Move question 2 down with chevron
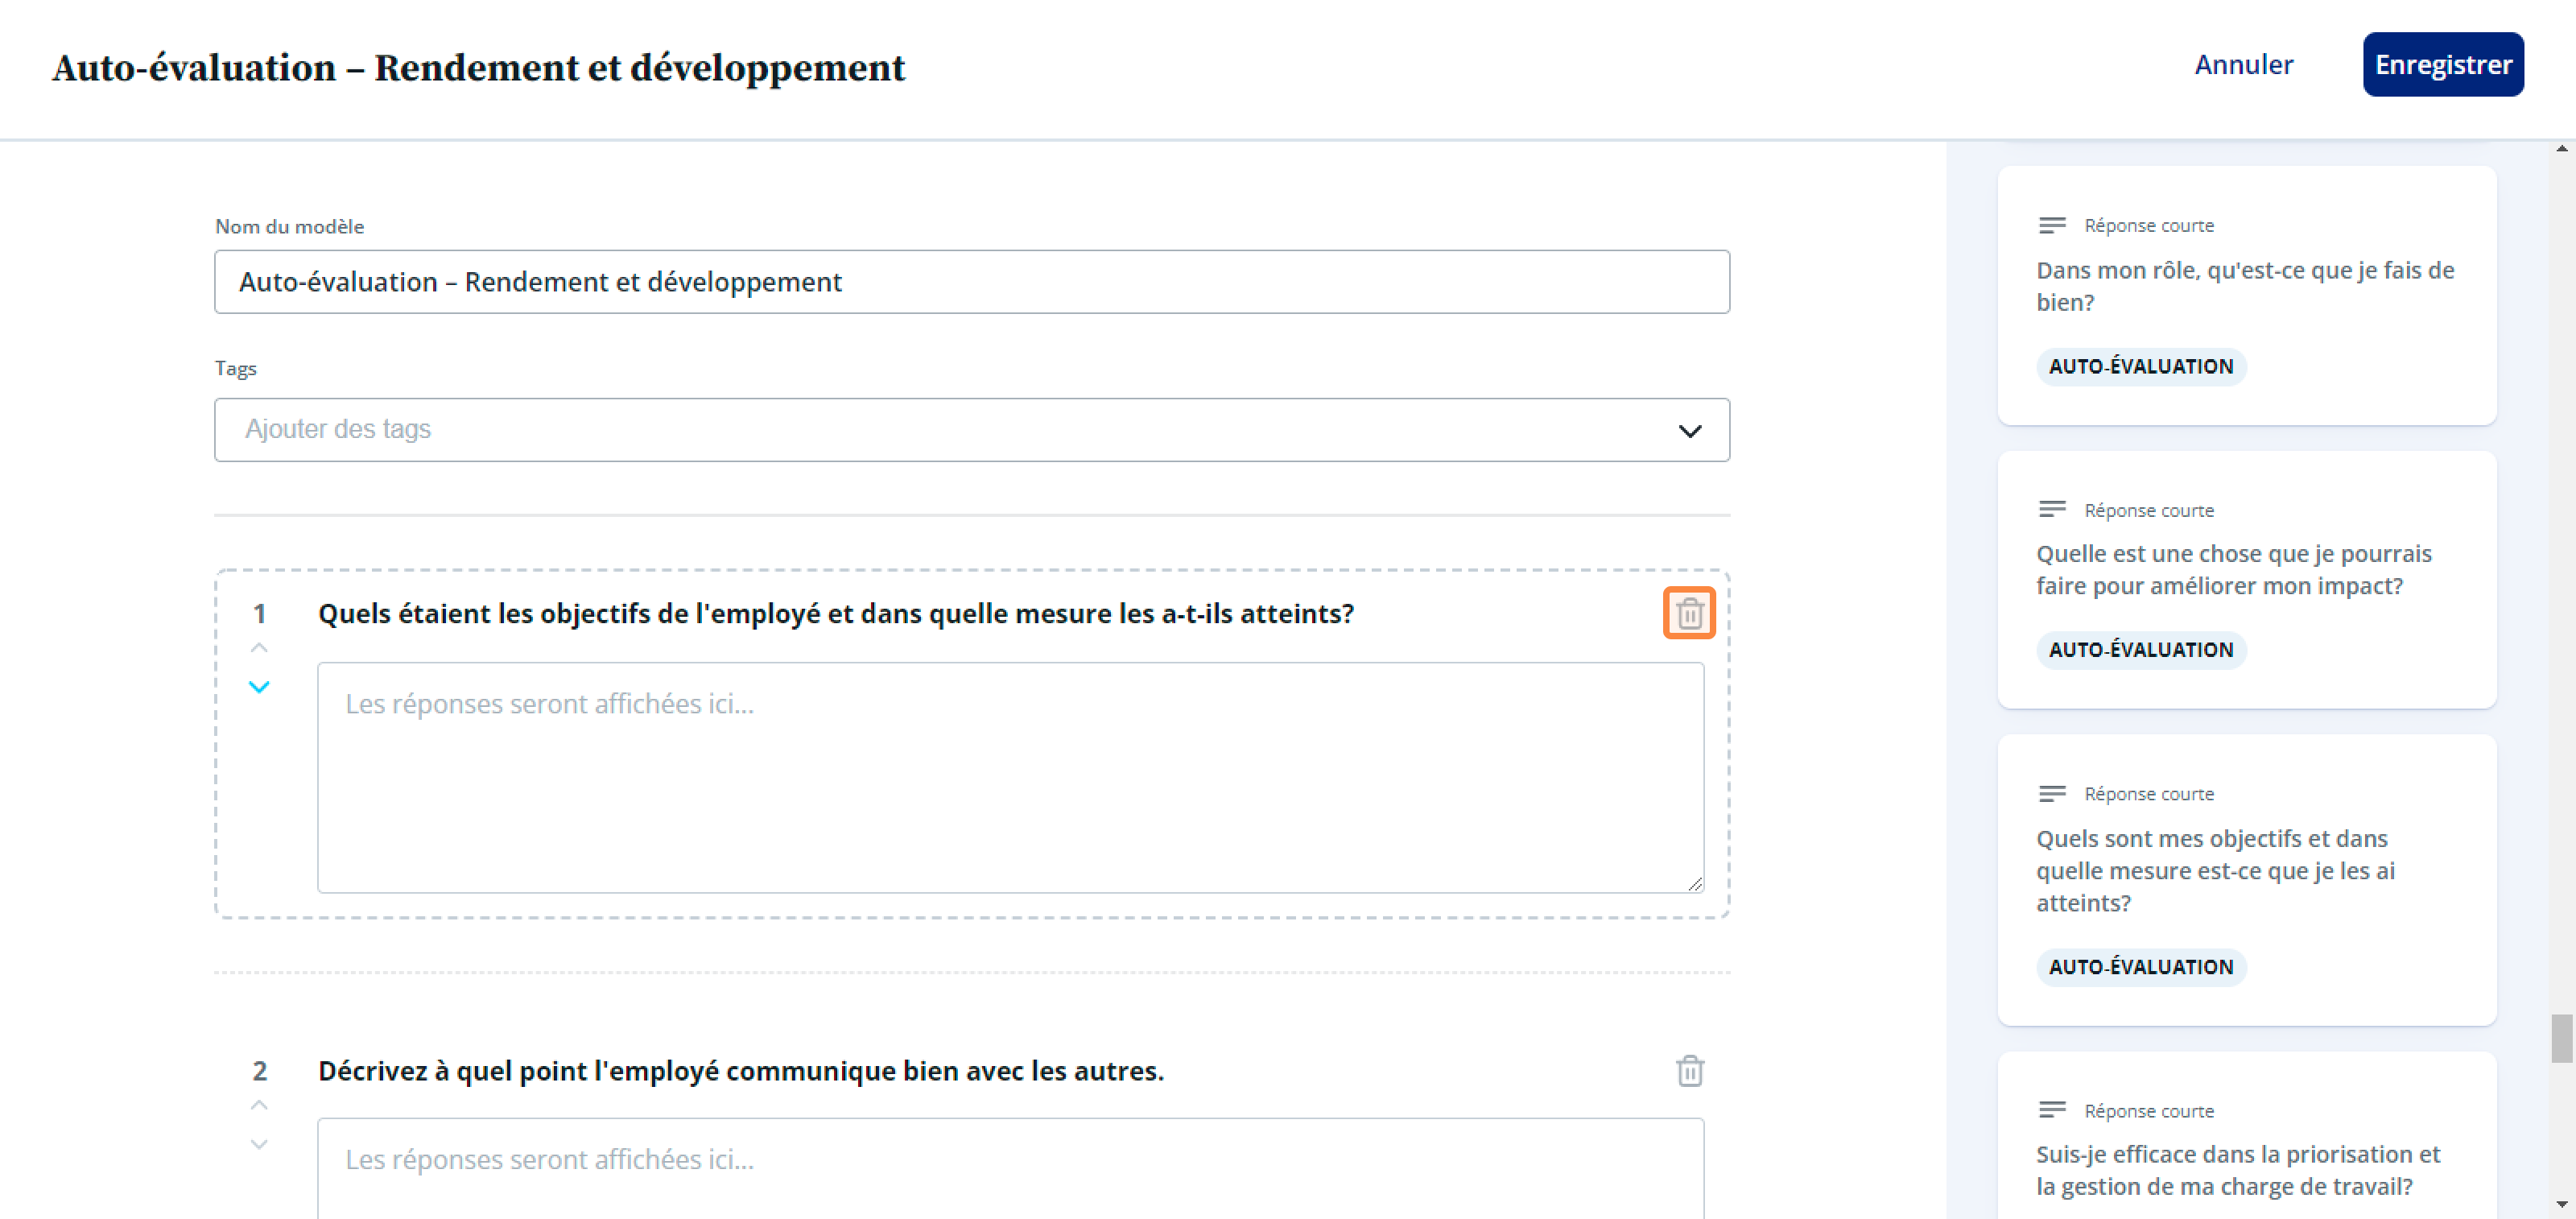Image resolution: width=2576 pixels, height=1219 pixels. (259, 1144)
